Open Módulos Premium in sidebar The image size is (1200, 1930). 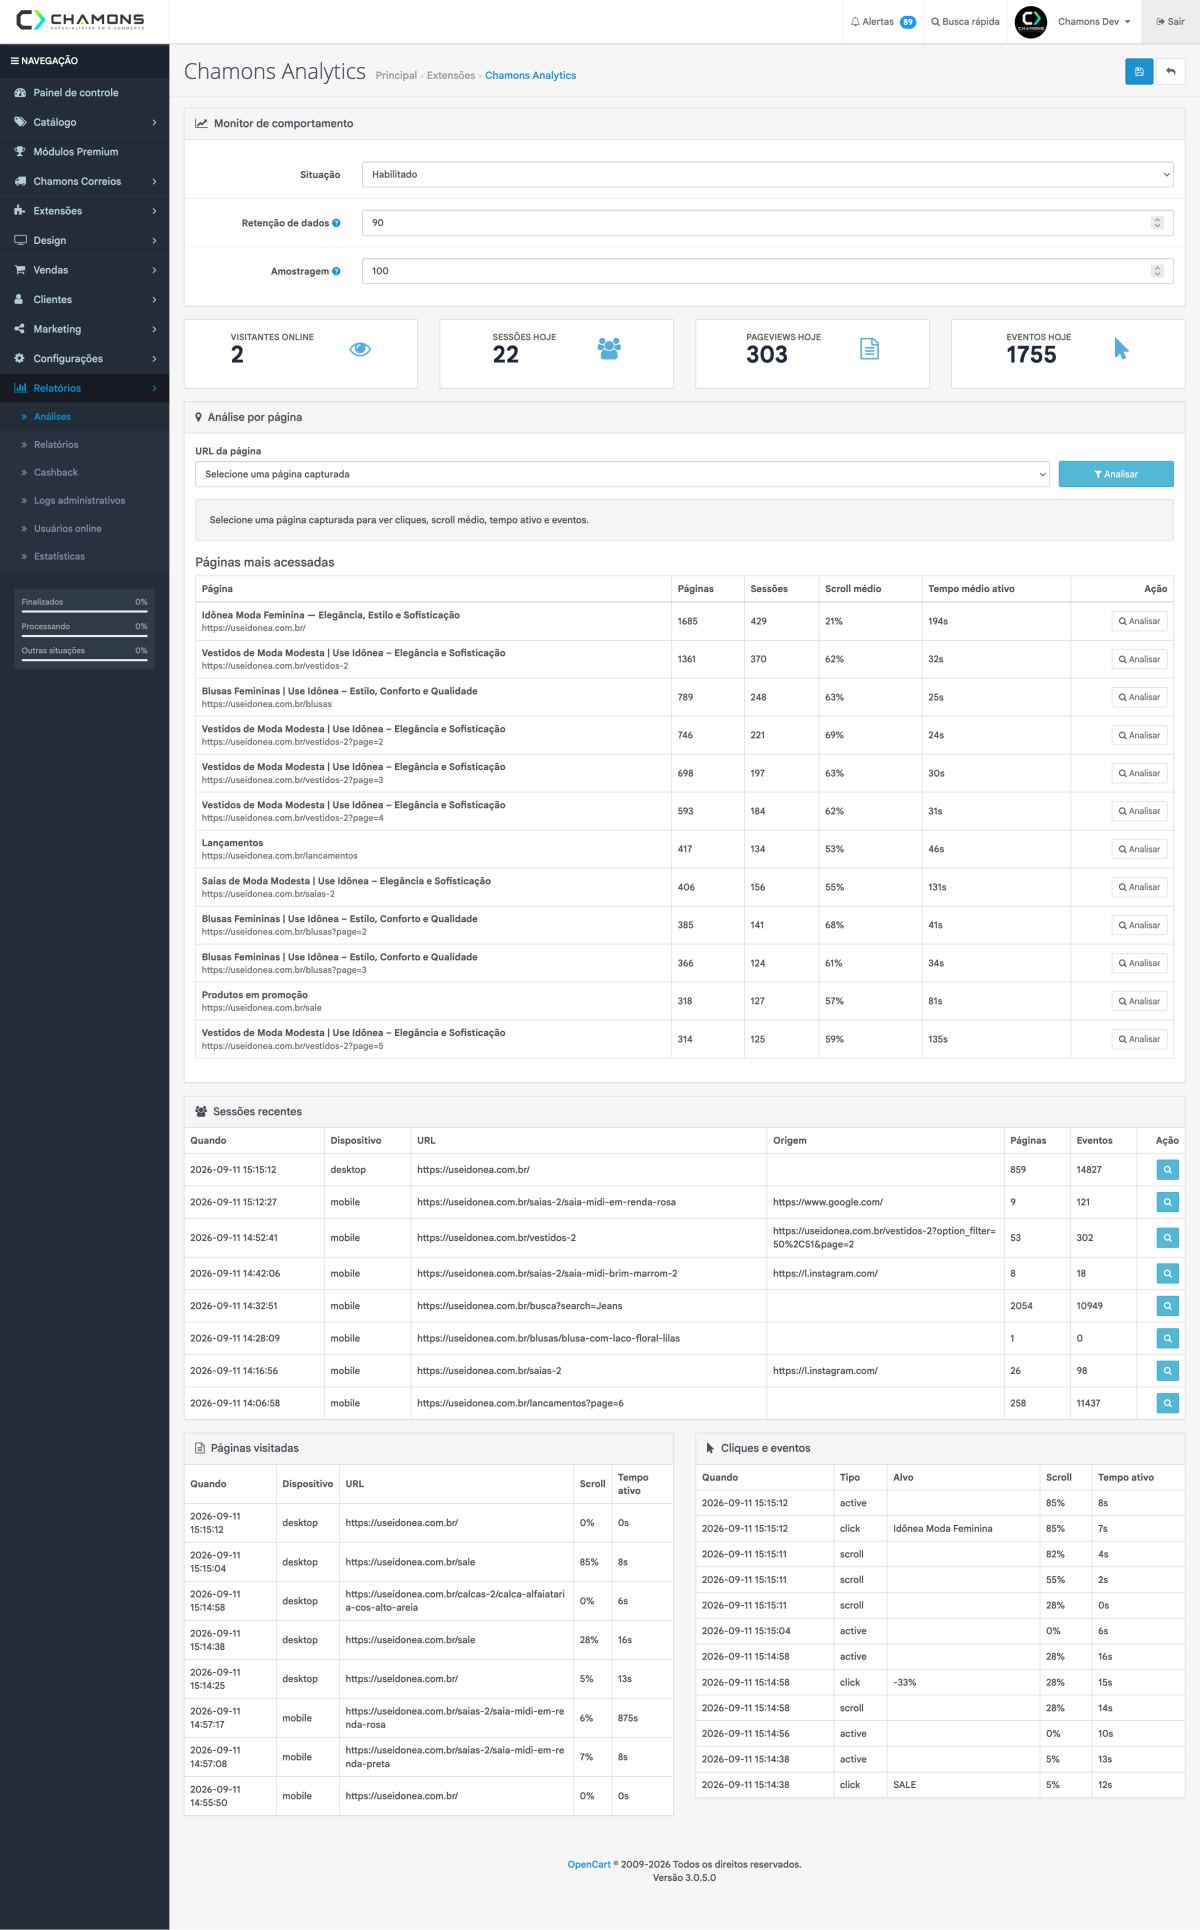[x=85, y=152]
